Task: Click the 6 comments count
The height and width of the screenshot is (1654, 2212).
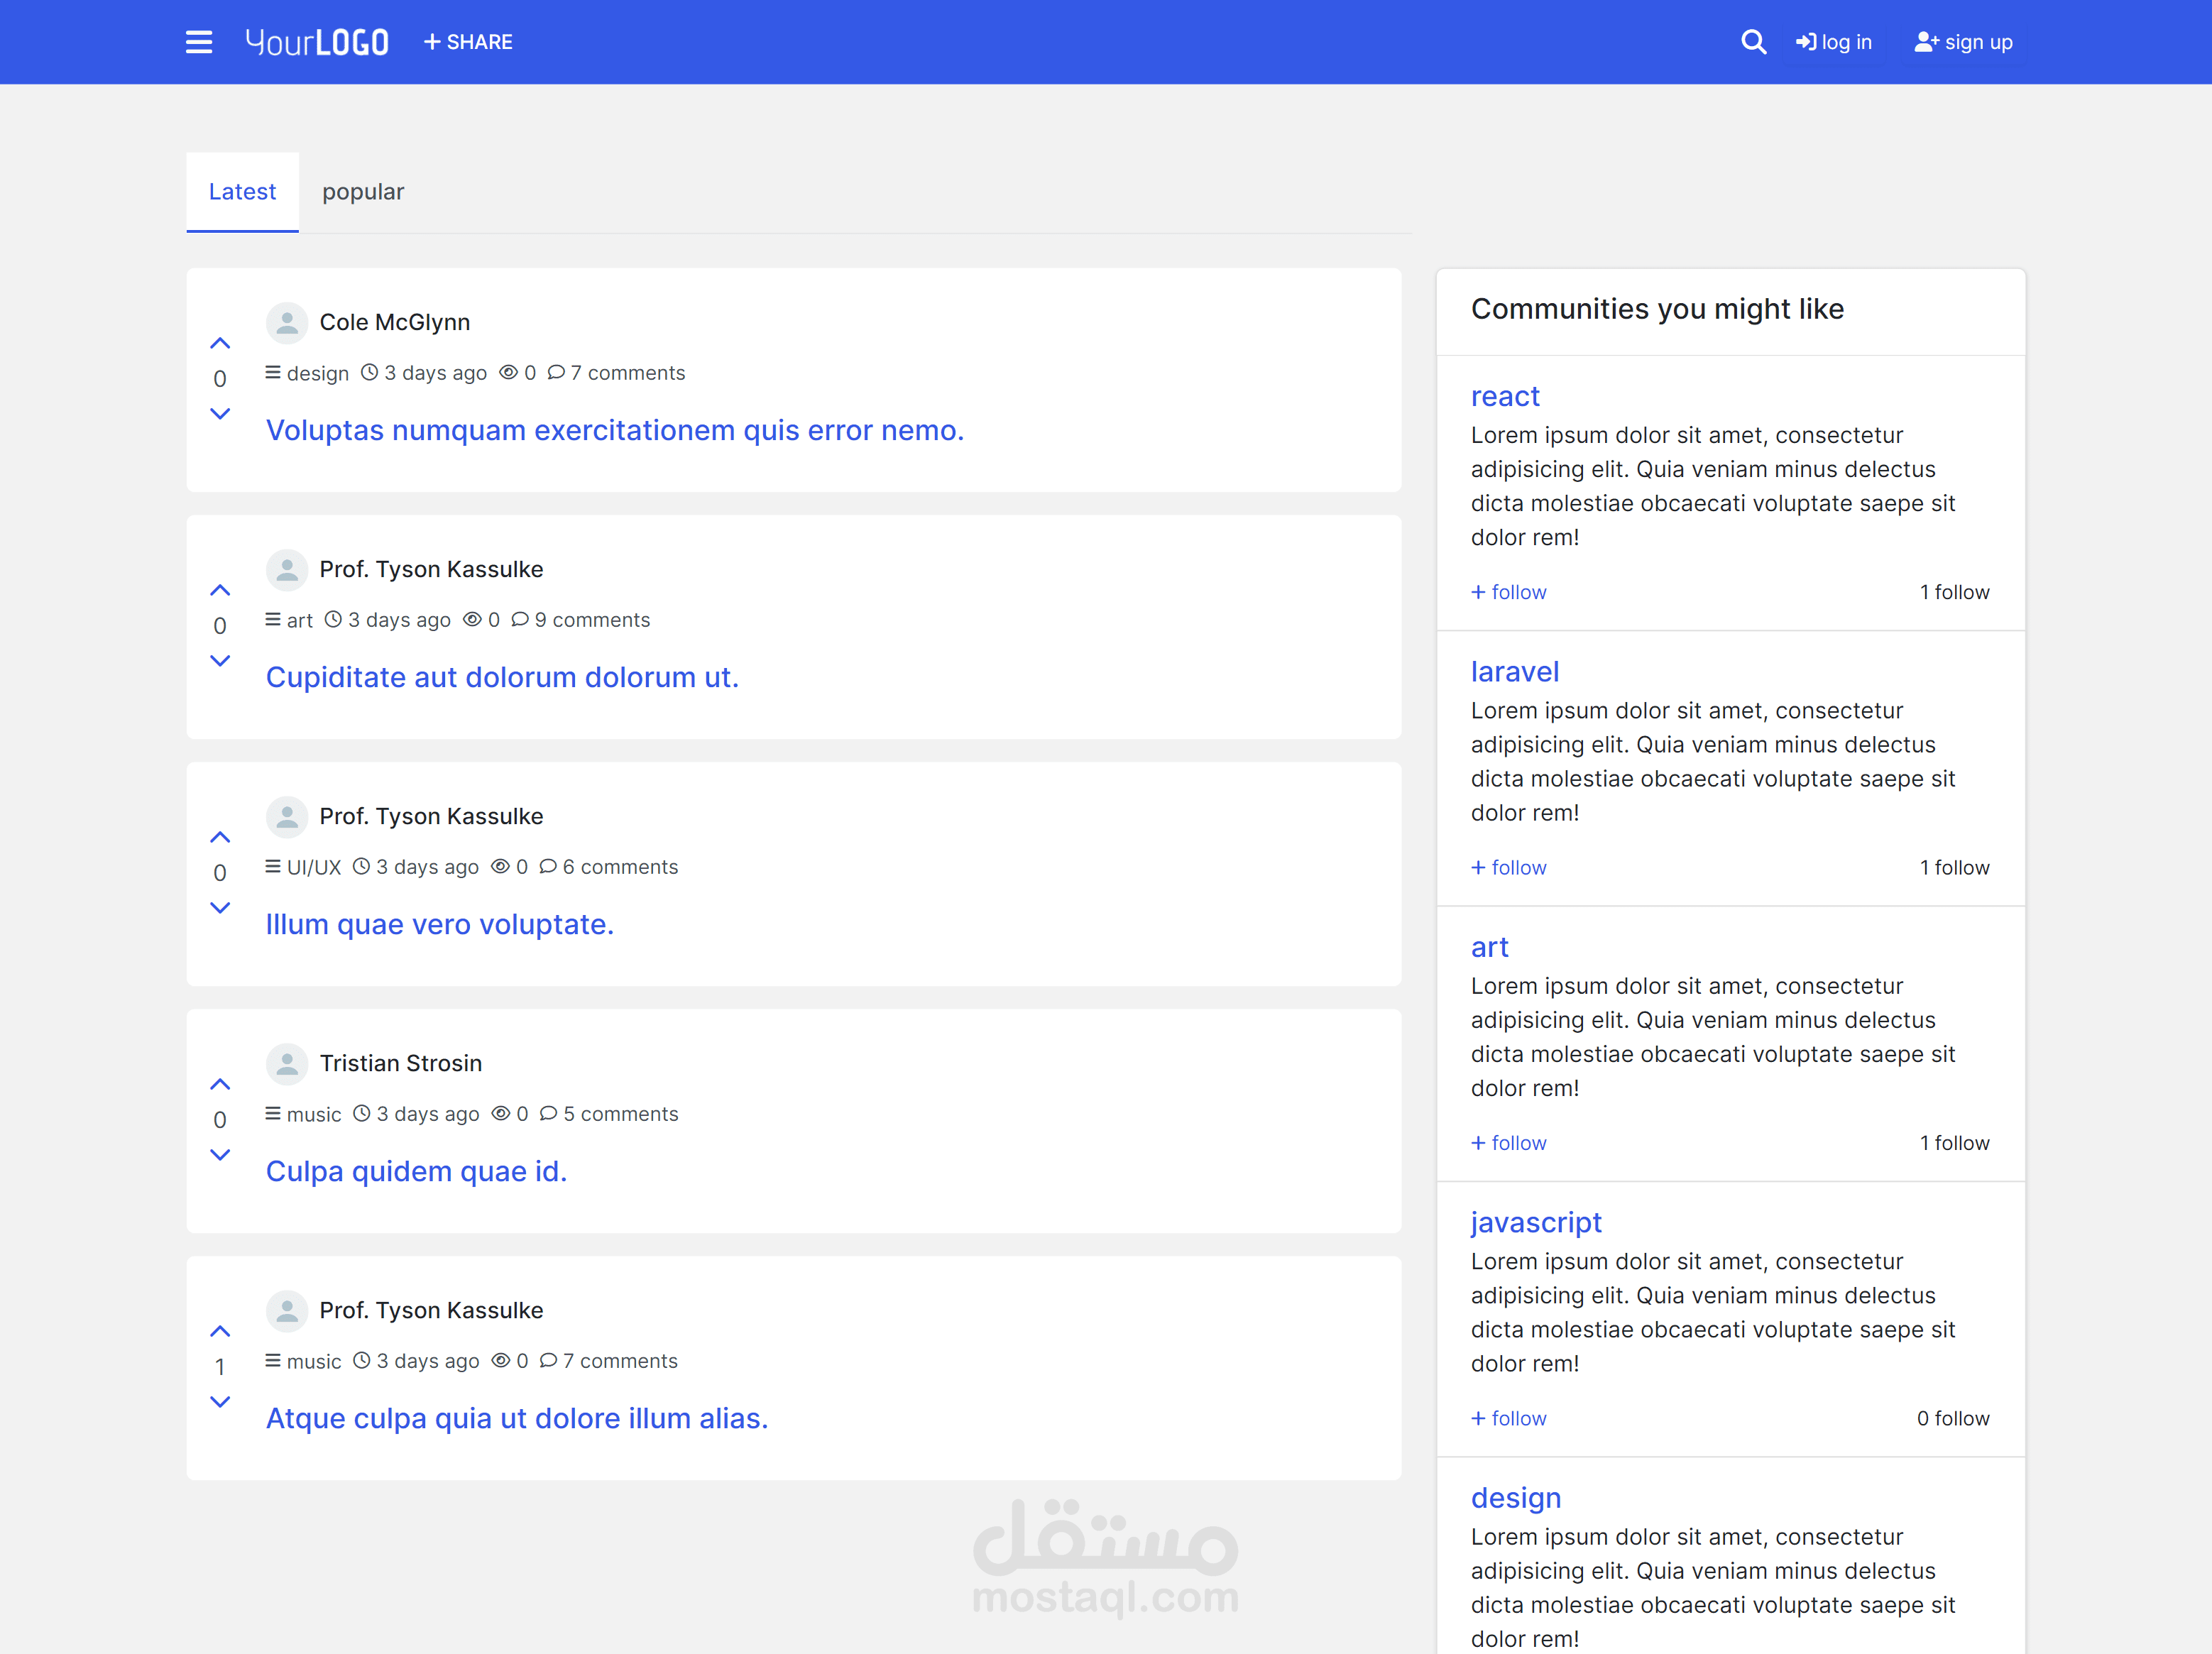Action: coord(609,867)
